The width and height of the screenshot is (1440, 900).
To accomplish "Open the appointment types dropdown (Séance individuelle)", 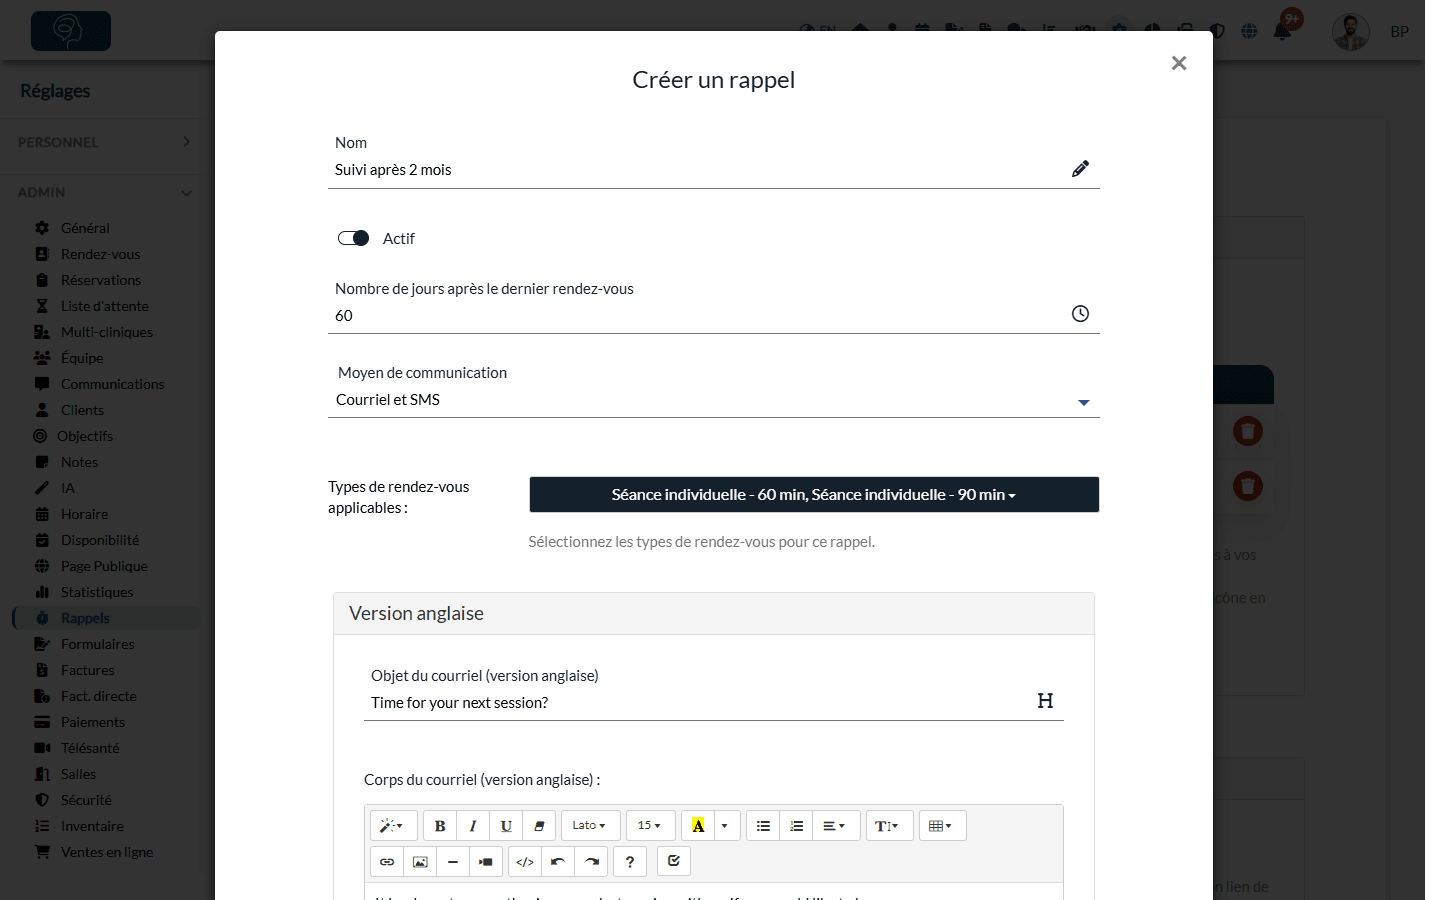I will pos(814,495).
